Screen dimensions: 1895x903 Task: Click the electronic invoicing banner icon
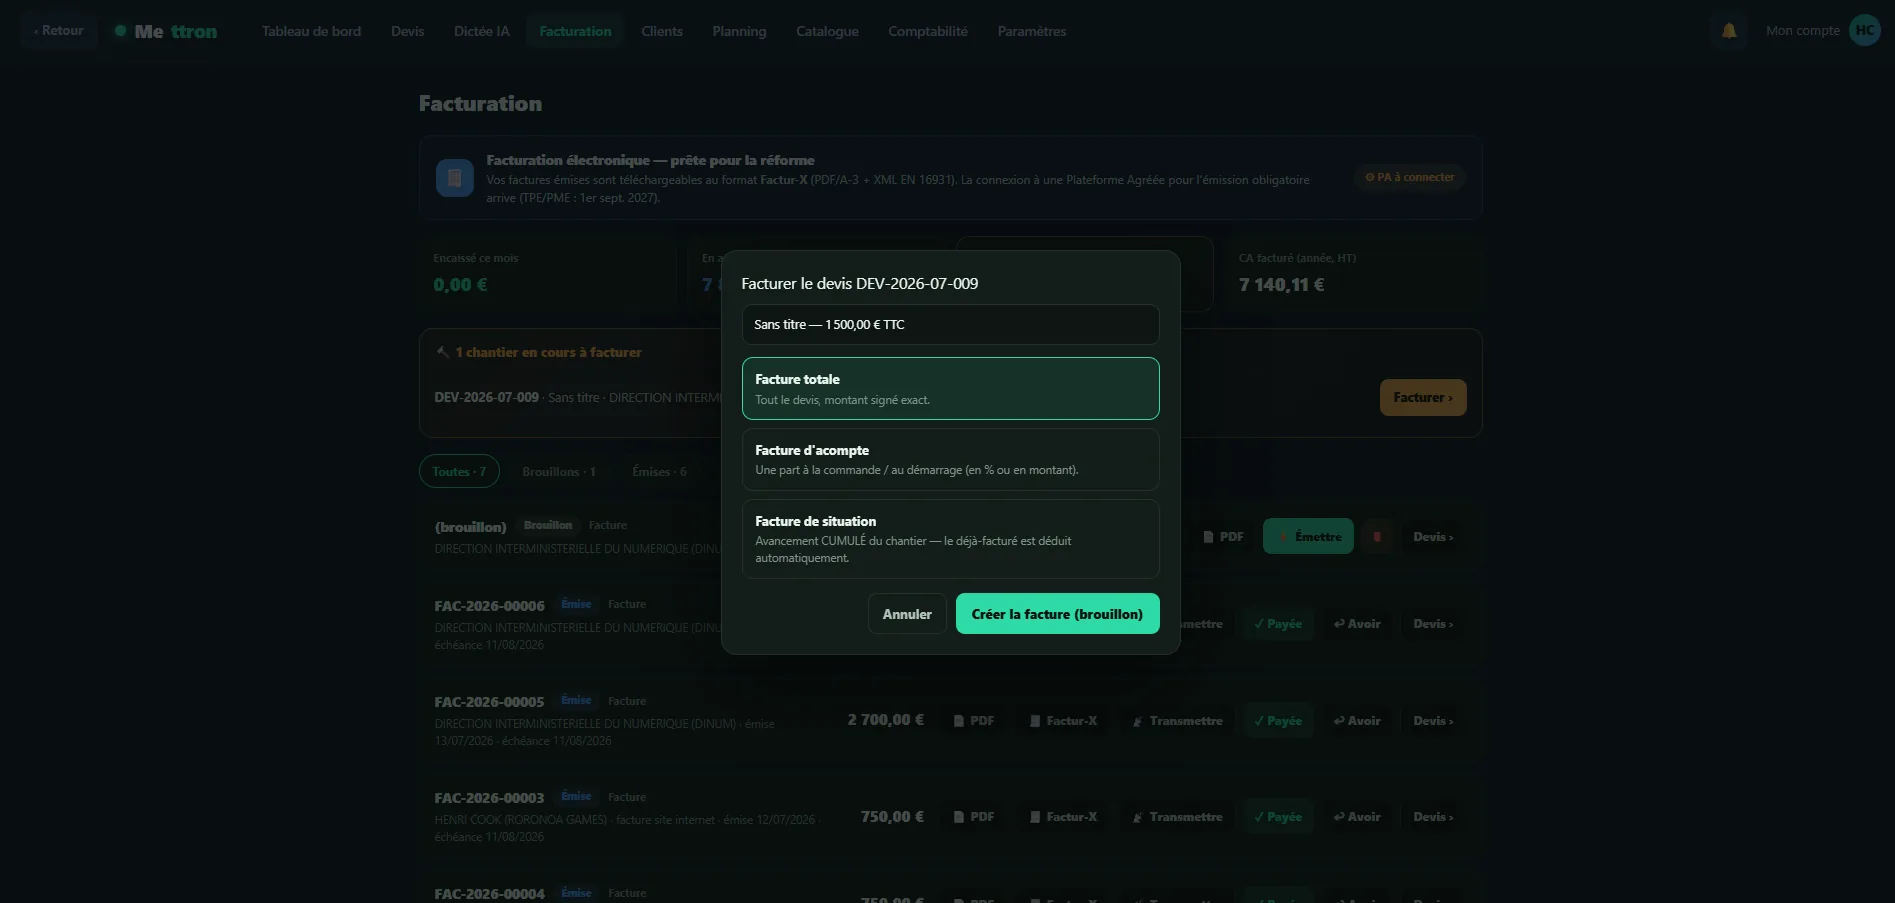click(455, 178)
